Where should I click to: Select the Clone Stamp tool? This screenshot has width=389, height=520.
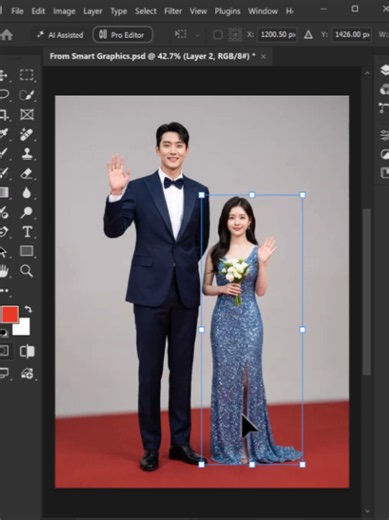(27, 153)
